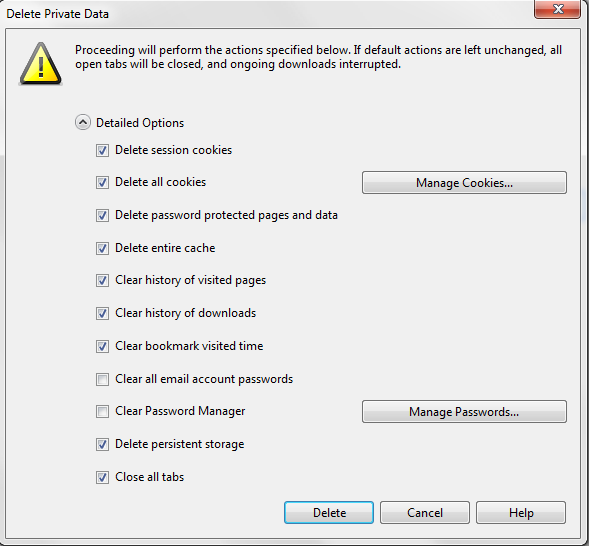The height and width of the screenshot is (546, 589).
Task: Uncheck Delete session cookies
Action: tap(102, 151)
